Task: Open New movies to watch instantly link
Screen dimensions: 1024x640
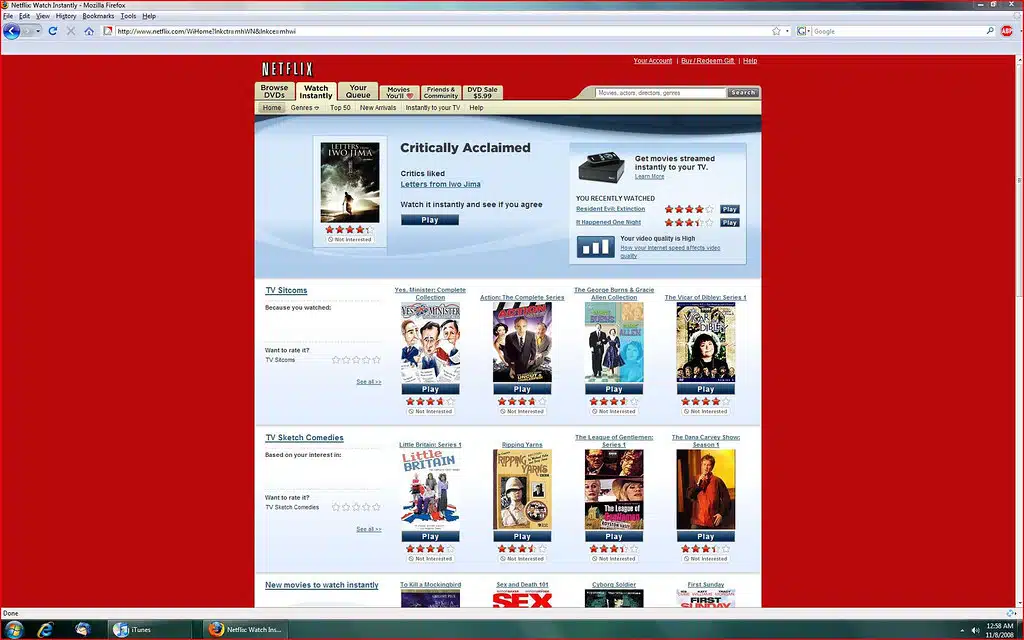Action: coord(322,585)
